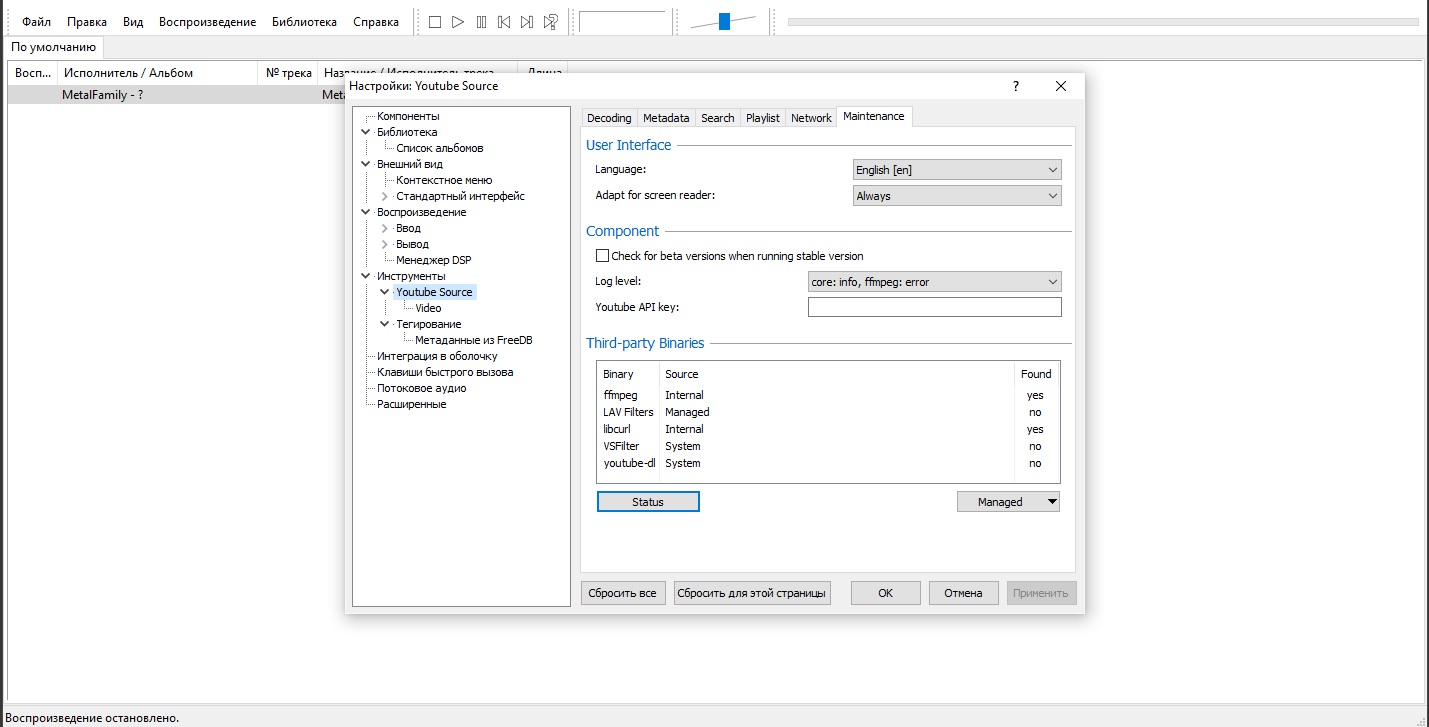Click the volume slider handle
This screenshot has height=727, width=1429.
(x=724, y=21)
